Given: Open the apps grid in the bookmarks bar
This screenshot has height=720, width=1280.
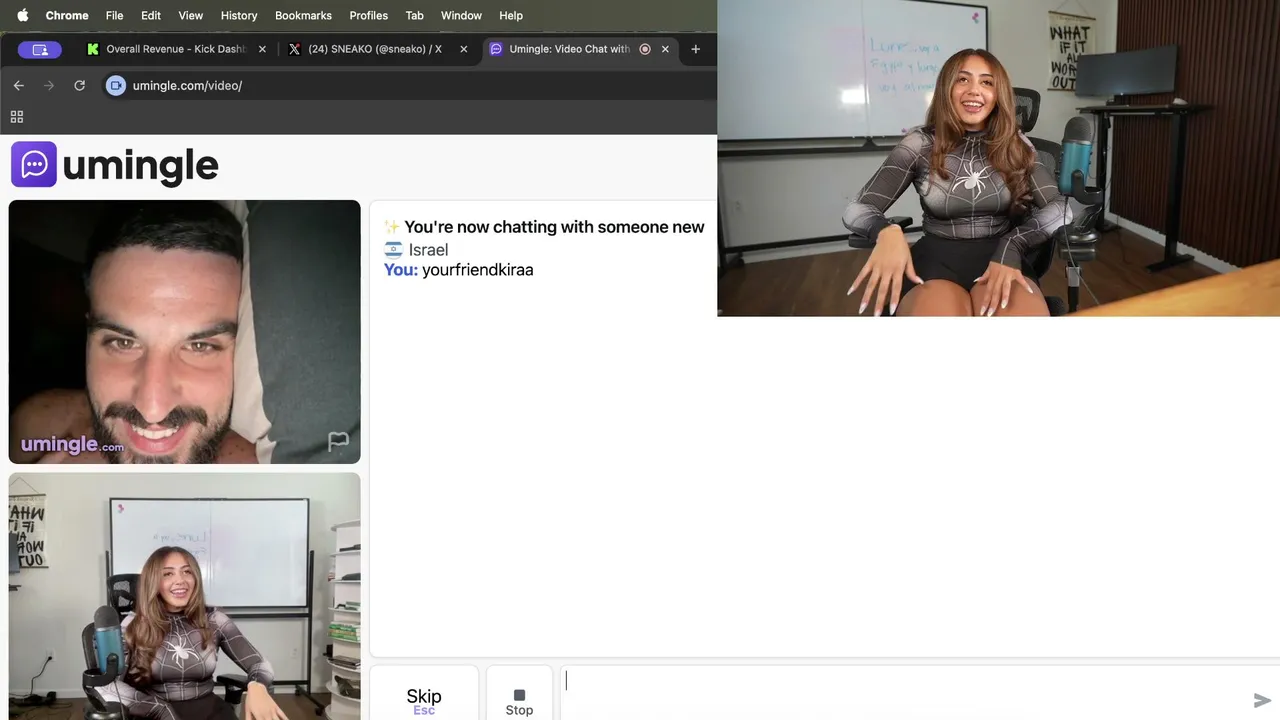Looking at the screenshot, I should point(17,117).
